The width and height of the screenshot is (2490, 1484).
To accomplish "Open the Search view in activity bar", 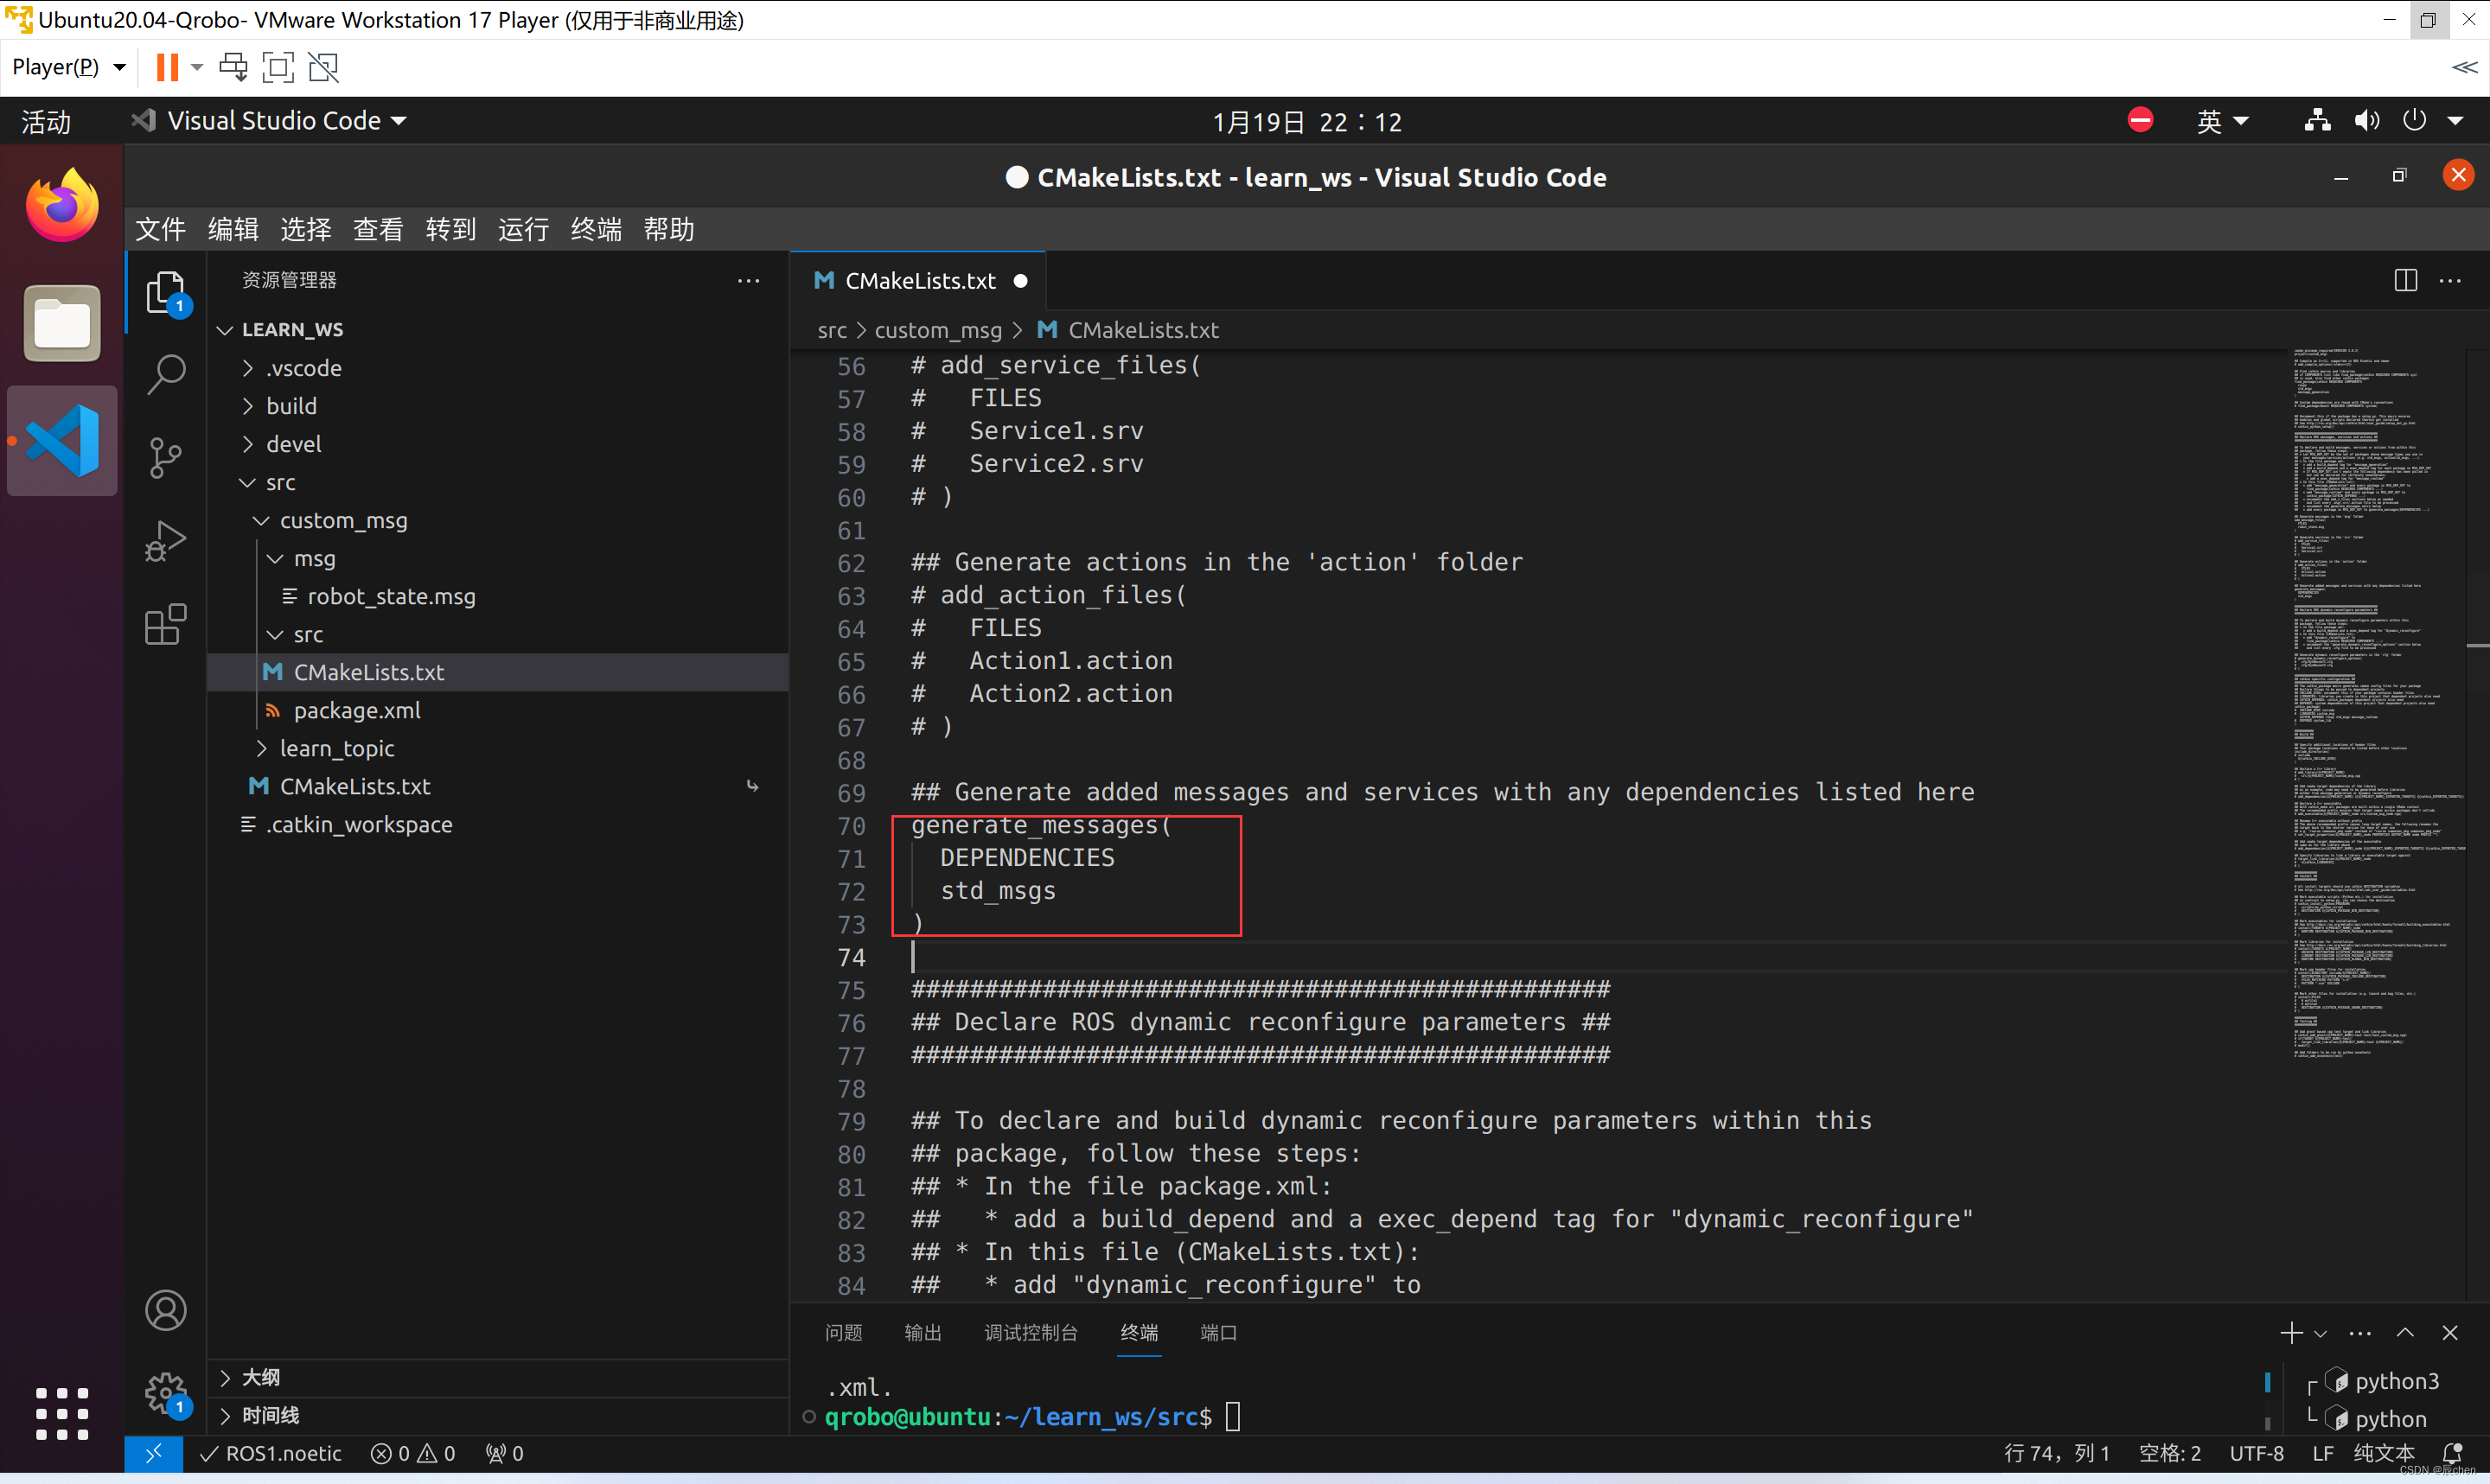I will point(166,374).
